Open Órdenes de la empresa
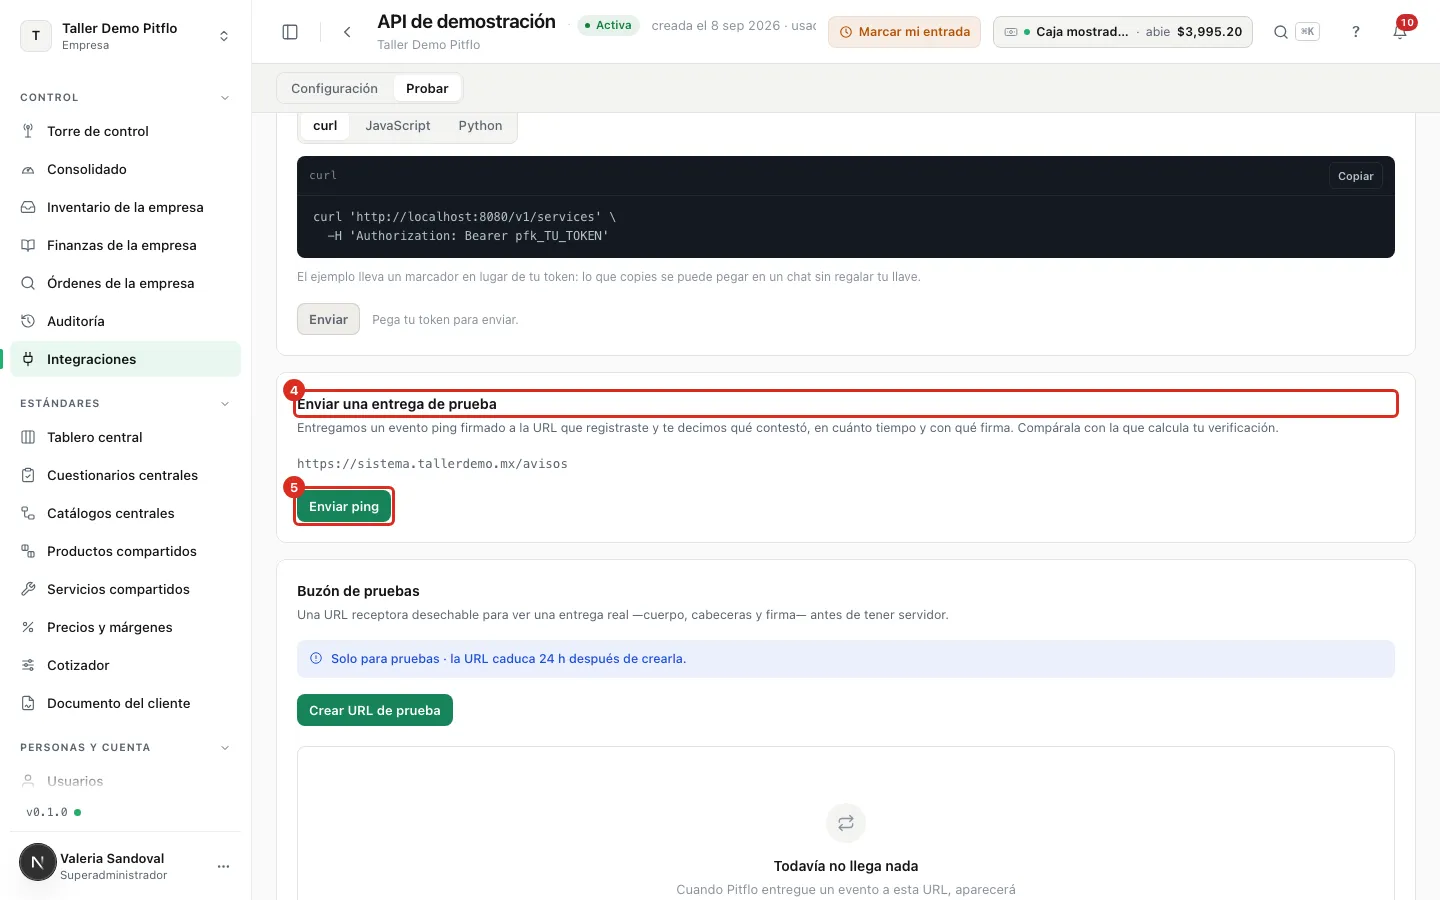 coord(125,283)
